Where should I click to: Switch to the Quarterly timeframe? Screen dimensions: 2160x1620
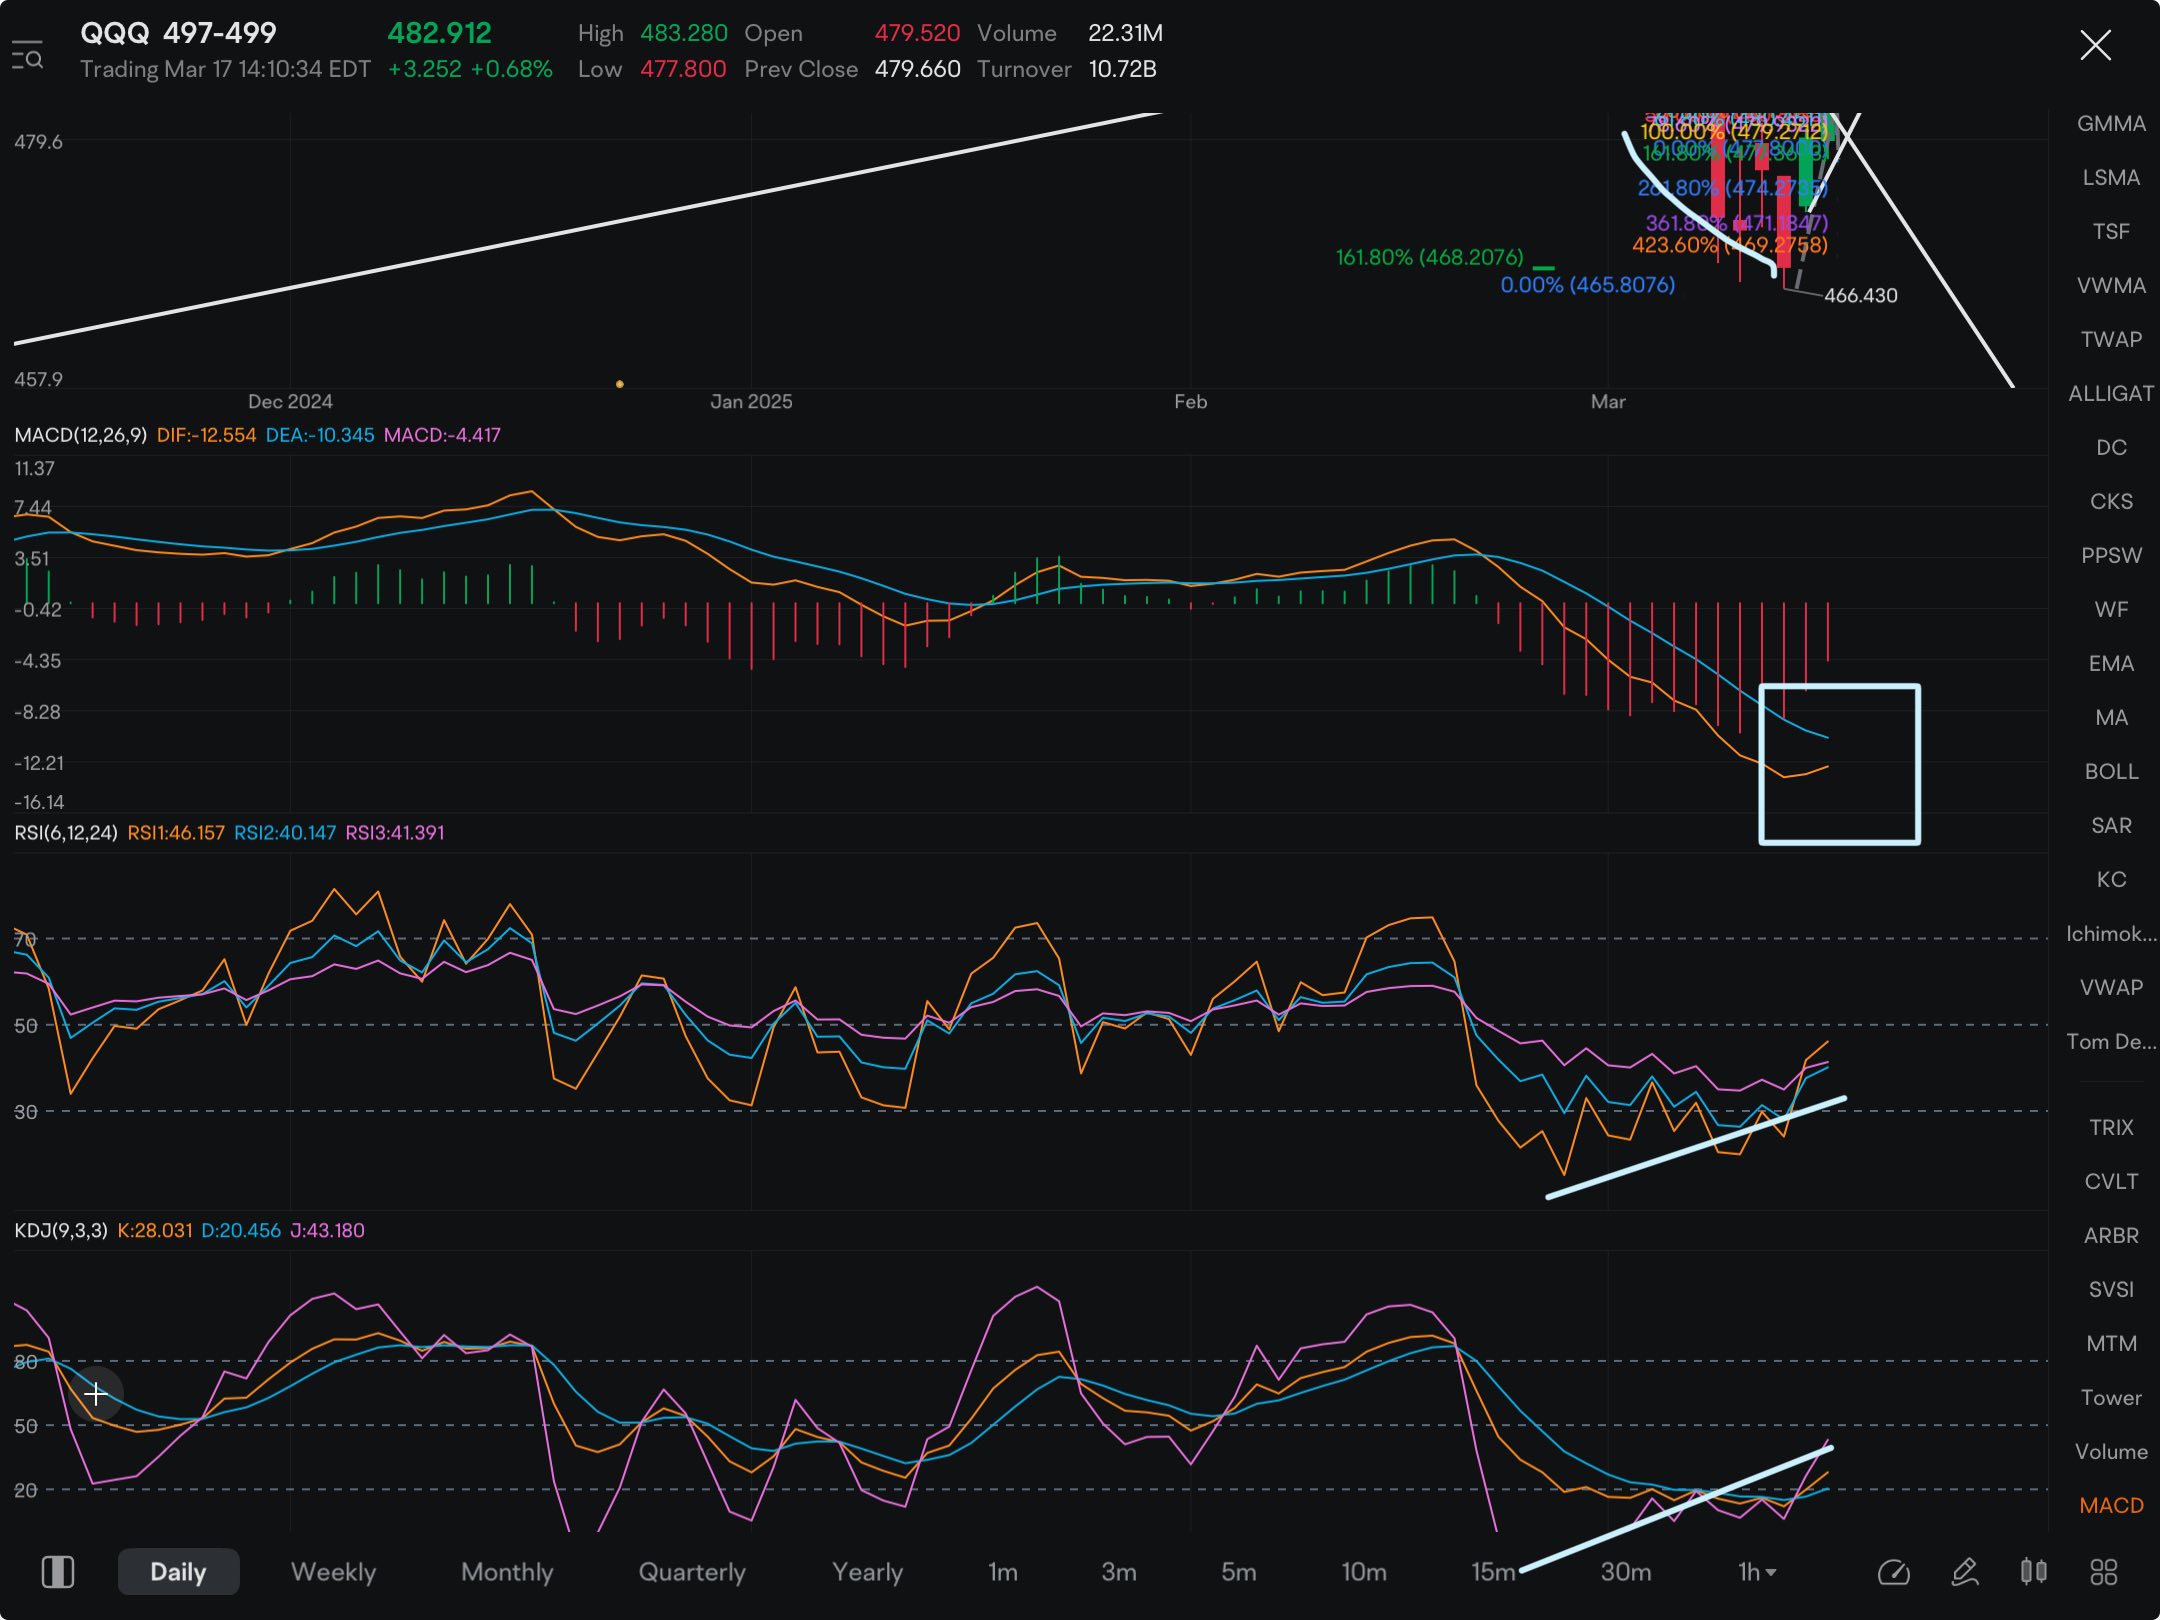click(692, 1572)
